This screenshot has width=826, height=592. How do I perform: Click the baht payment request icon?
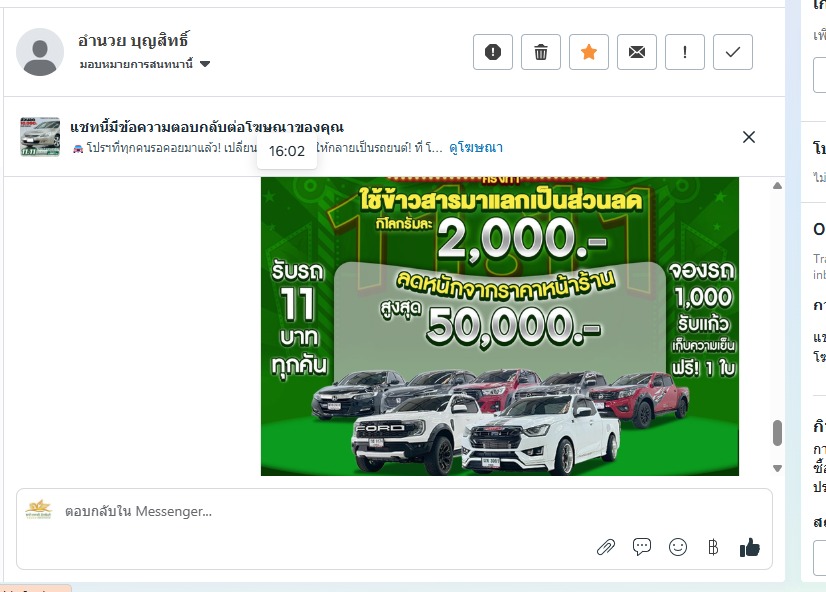click(713, 548)
